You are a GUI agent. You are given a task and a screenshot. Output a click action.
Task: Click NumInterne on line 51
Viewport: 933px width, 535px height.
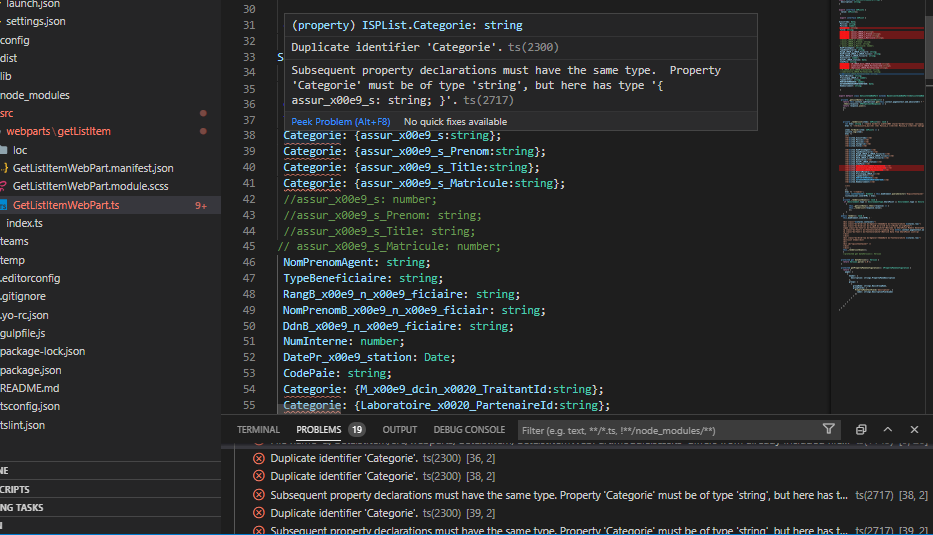pos(315,342)
